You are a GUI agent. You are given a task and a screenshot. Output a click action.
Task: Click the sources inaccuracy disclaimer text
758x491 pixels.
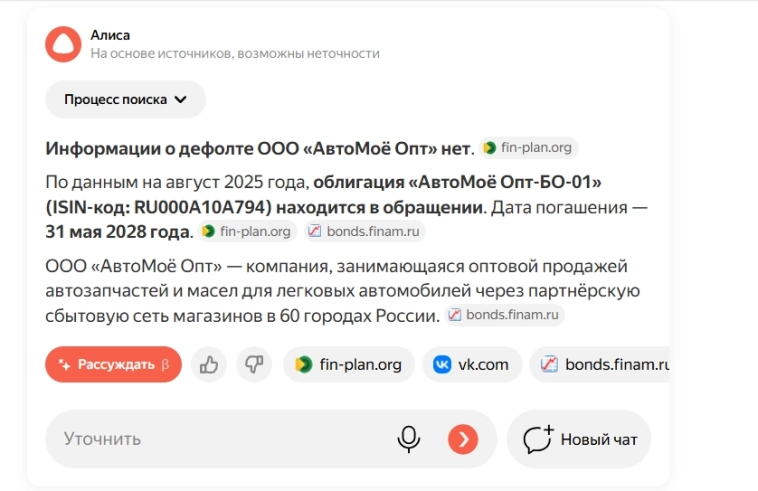coord(234,53)
